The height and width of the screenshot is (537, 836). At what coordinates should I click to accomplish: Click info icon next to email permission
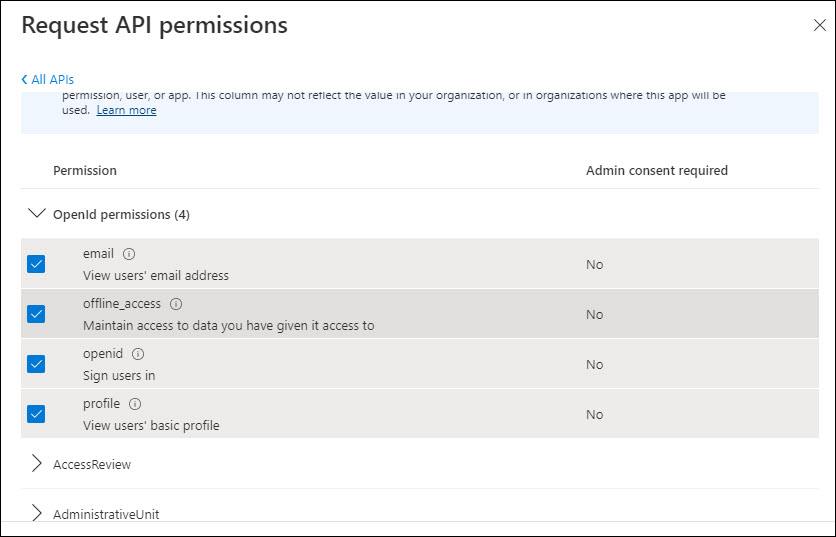tap(129, 254)
